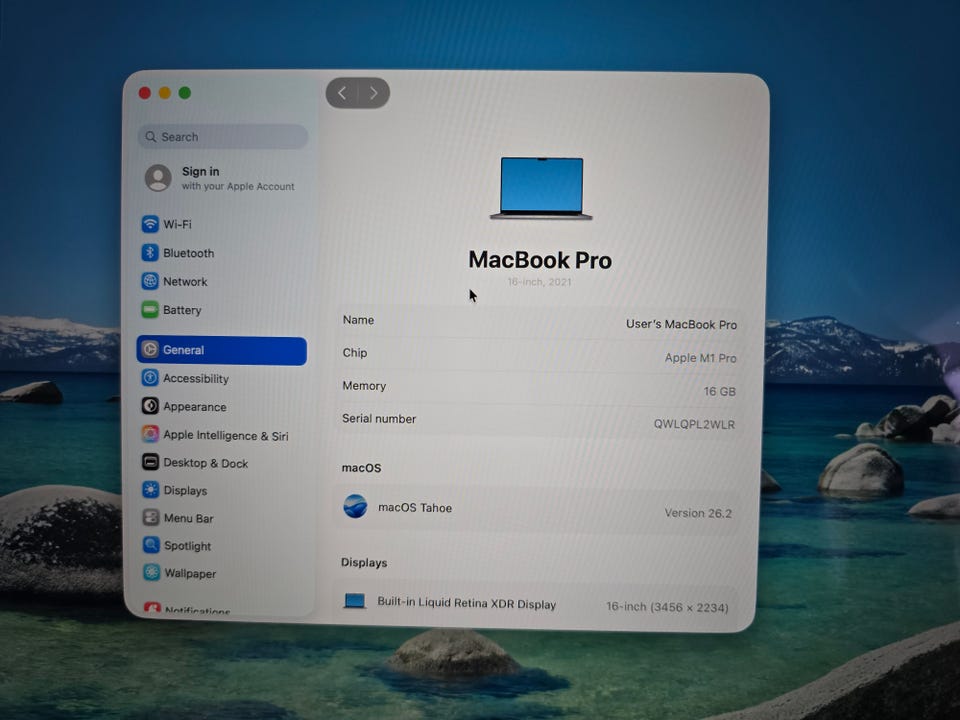Click the Appearance icon
Image resolution: width=960 pixels, height=720 pixels.
pos(150,406)
